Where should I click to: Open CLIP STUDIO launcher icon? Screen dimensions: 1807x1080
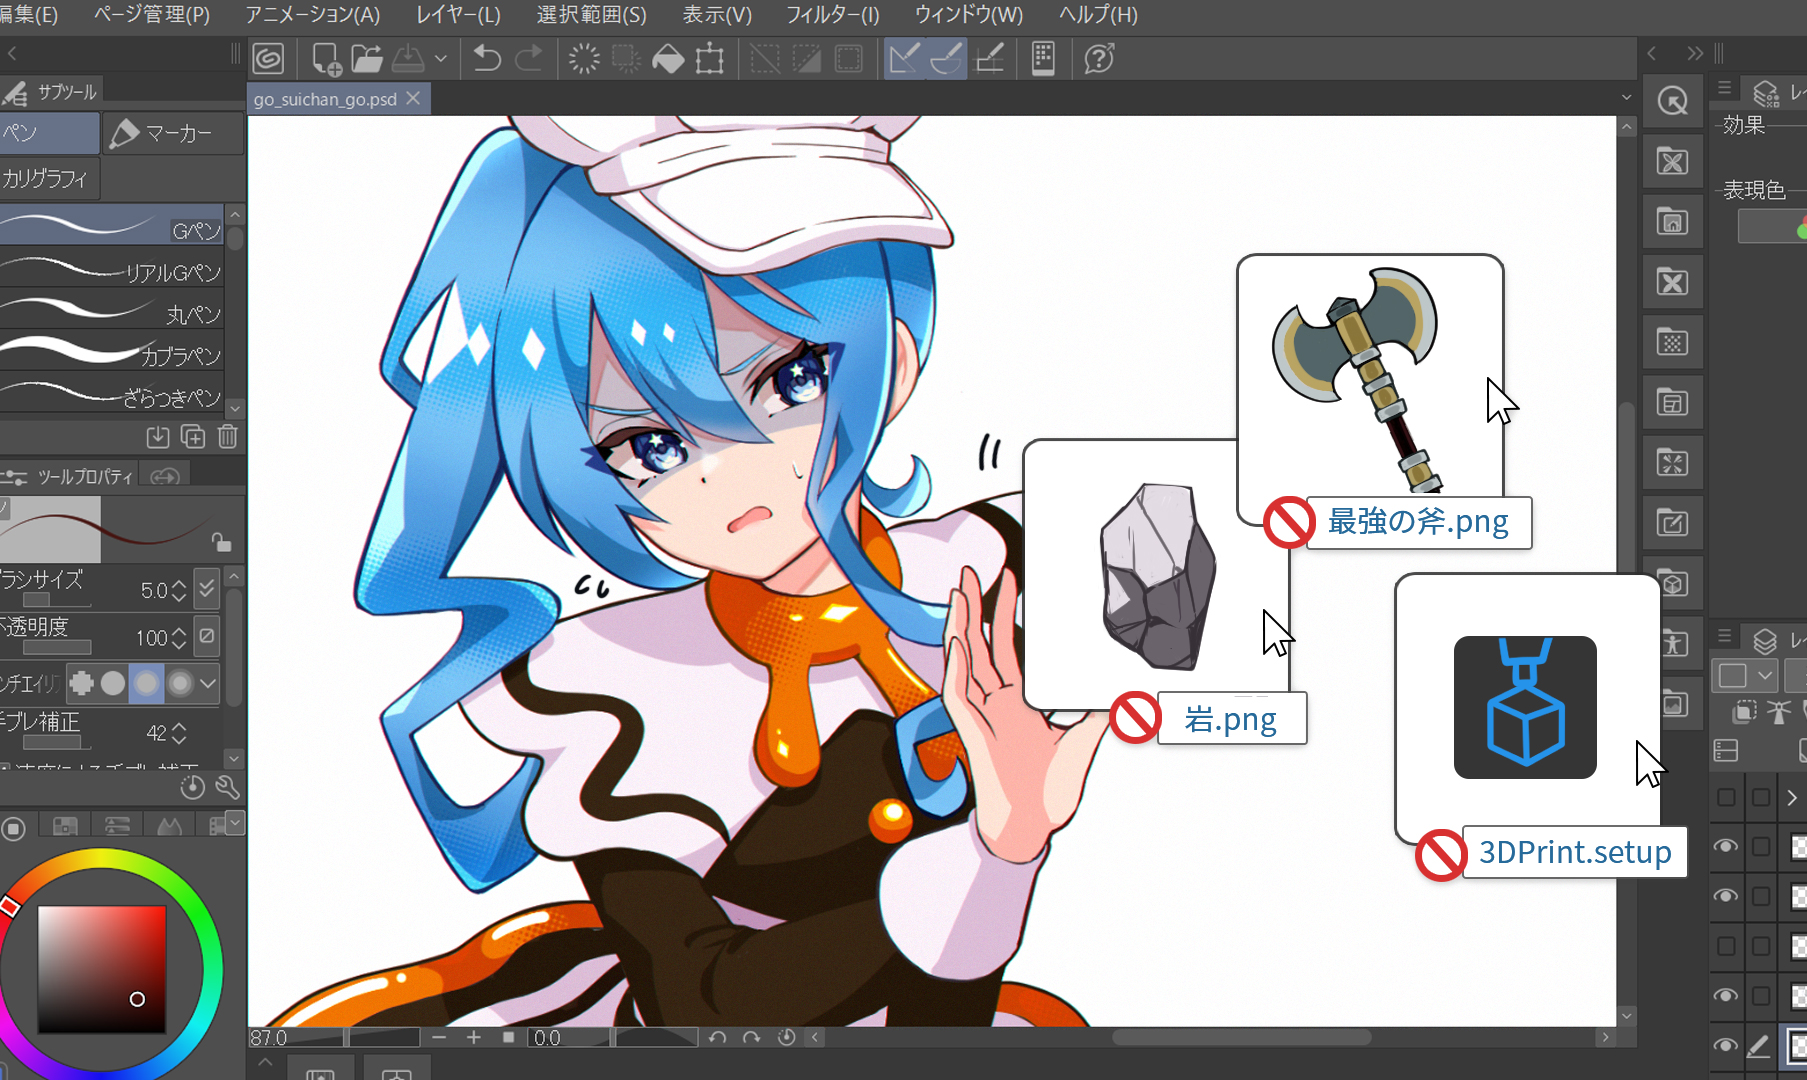268,59
